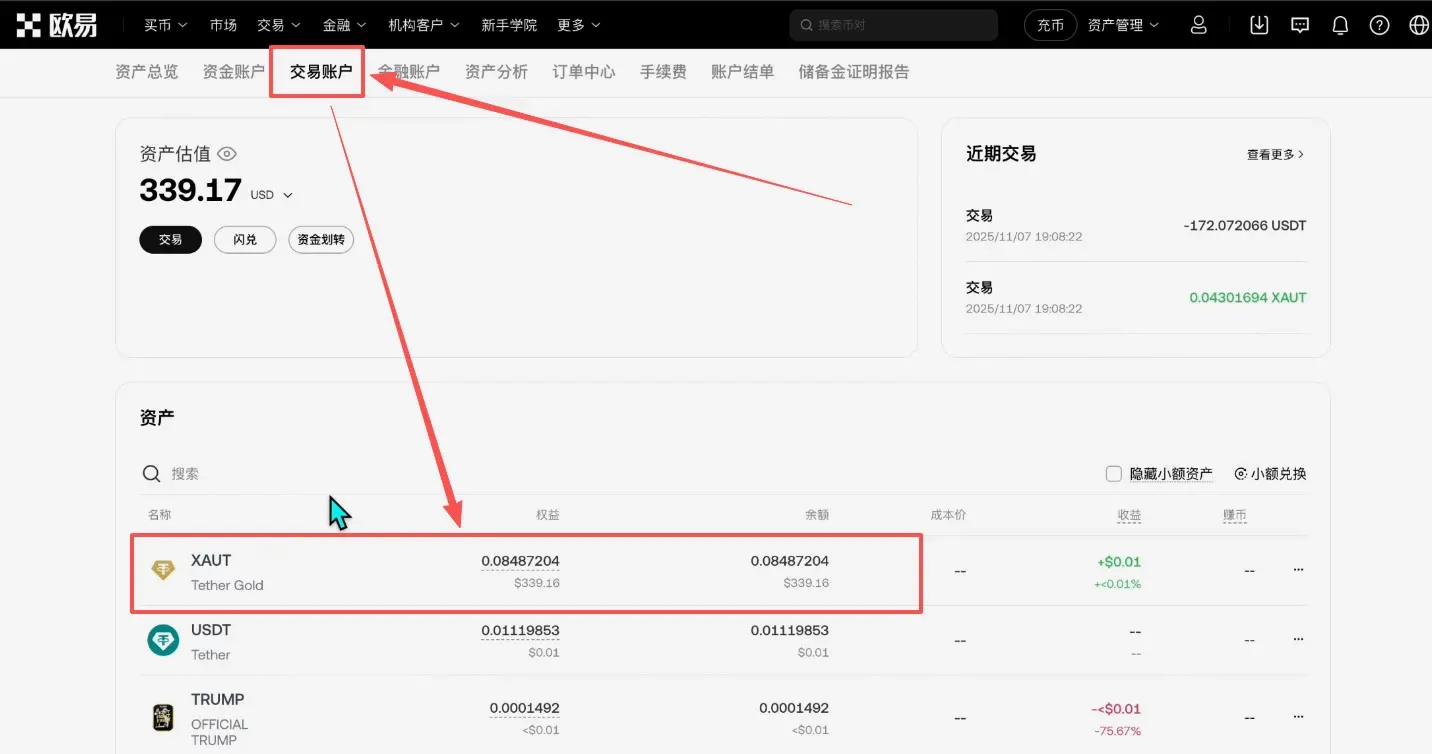Expand the 资产管理 dropdown menu
The image size is (1432, 754).
pos(1122,24)
